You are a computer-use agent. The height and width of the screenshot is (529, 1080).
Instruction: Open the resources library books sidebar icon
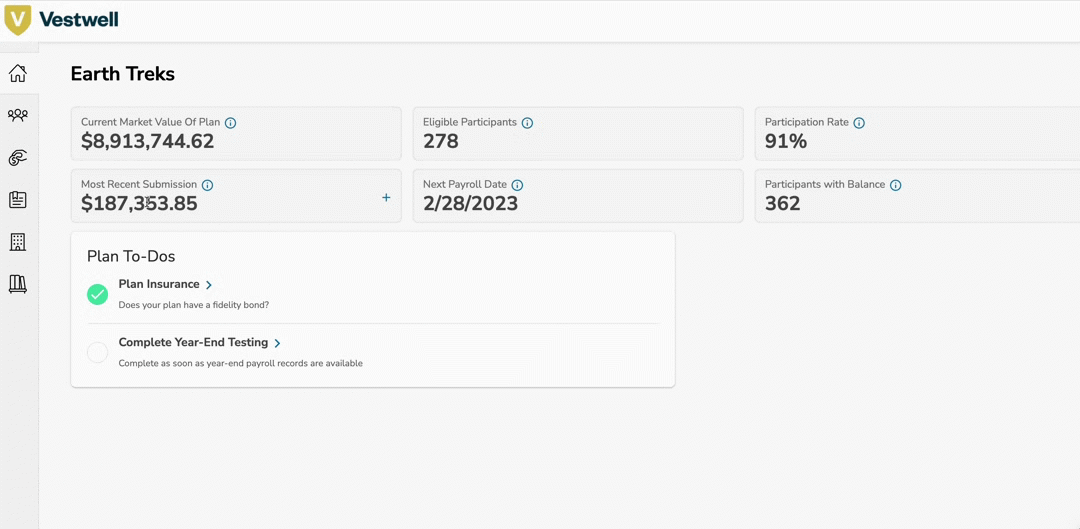[x=18, y=284]
